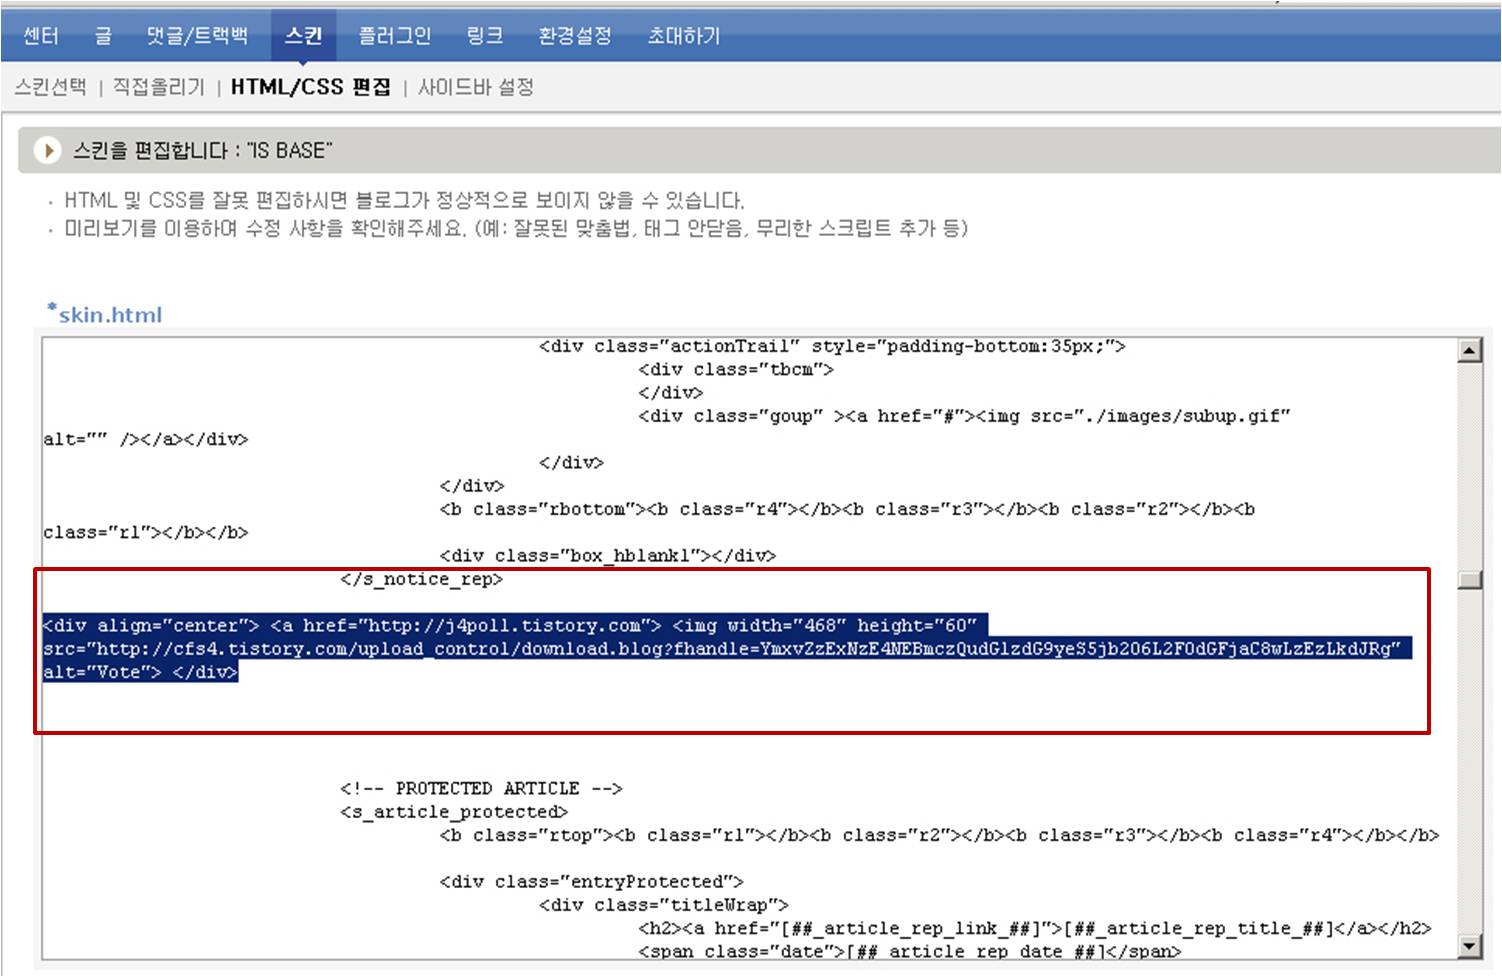Select HTML/CSS 편집 submenu
1502x977 pixels.
pos(311,87)
